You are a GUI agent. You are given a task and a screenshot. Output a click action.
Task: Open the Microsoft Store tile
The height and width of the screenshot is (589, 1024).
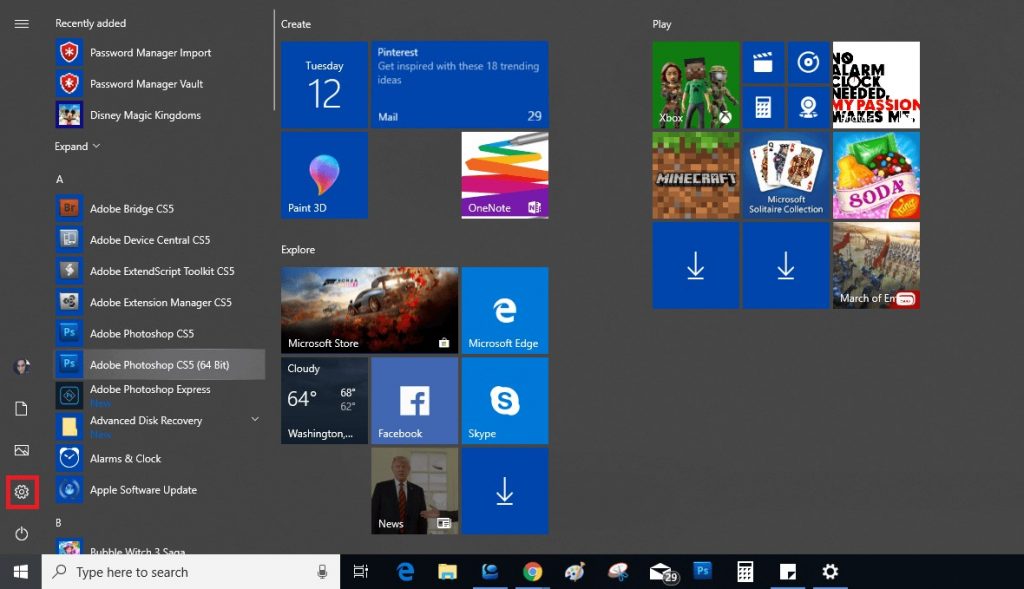370,310
